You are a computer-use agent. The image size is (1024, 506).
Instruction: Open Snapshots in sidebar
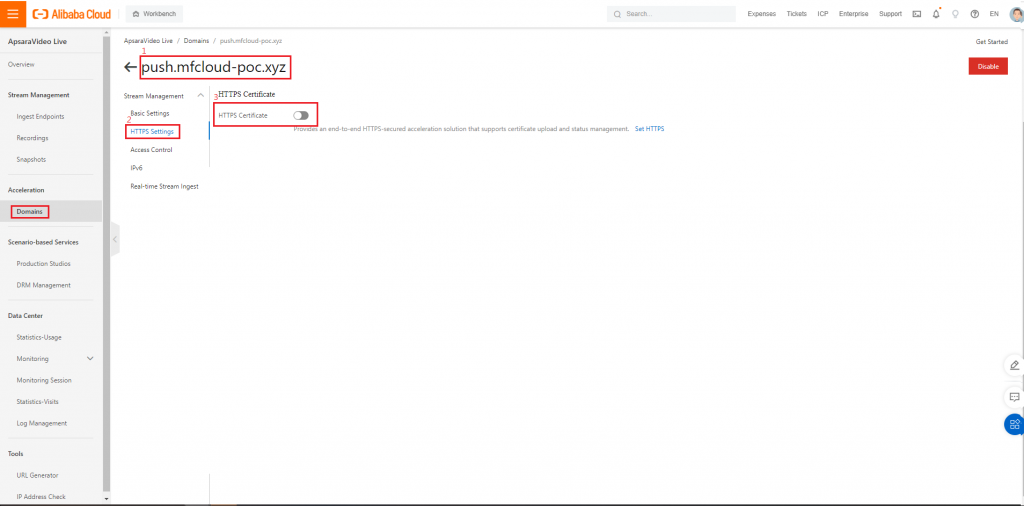pyautogui.click(x=31, y=160)
